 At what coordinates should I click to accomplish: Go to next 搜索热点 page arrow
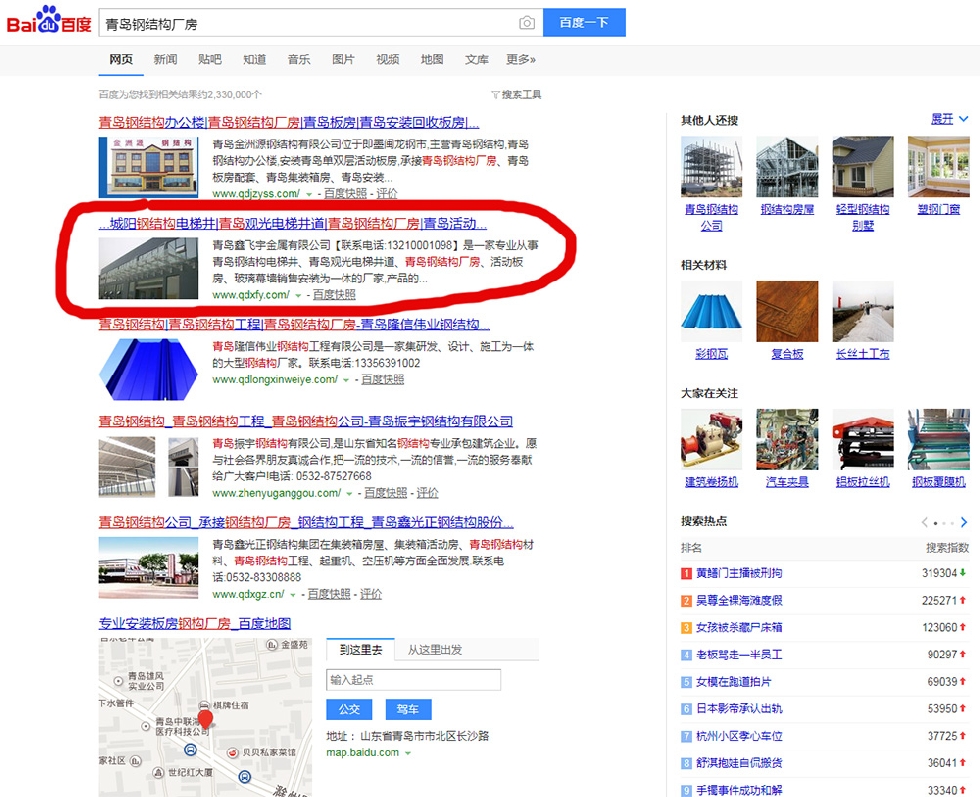click(x=964, y=522)
